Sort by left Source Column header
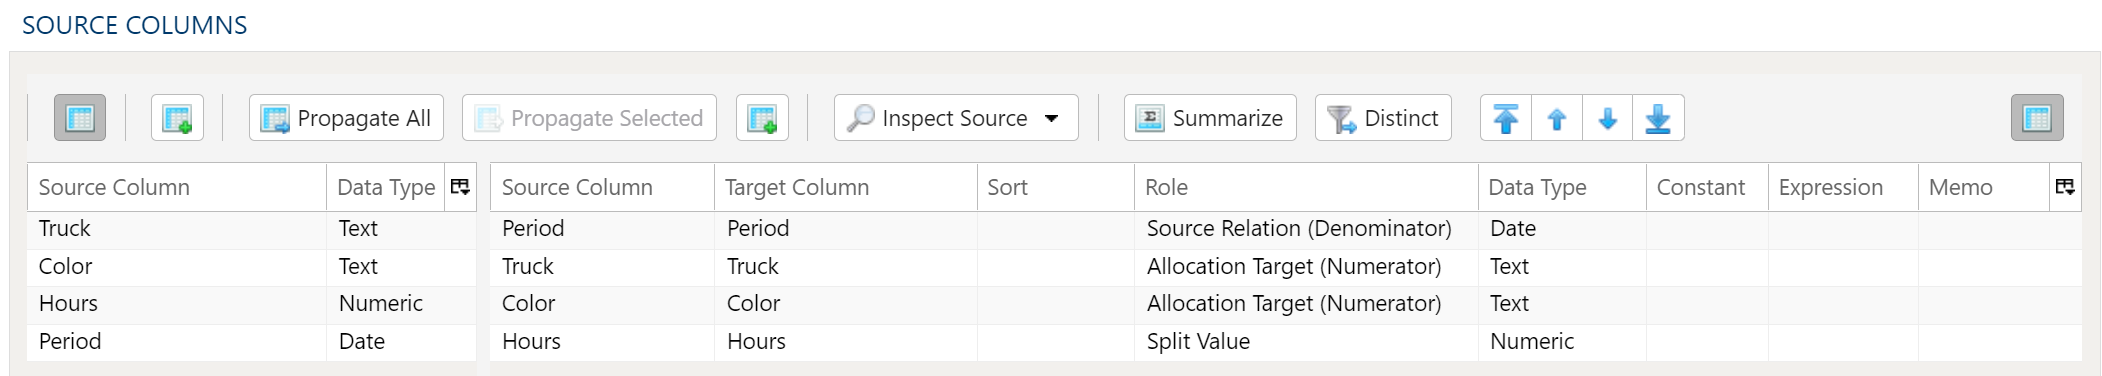The image size is (2102, 376). pos(177,187)
